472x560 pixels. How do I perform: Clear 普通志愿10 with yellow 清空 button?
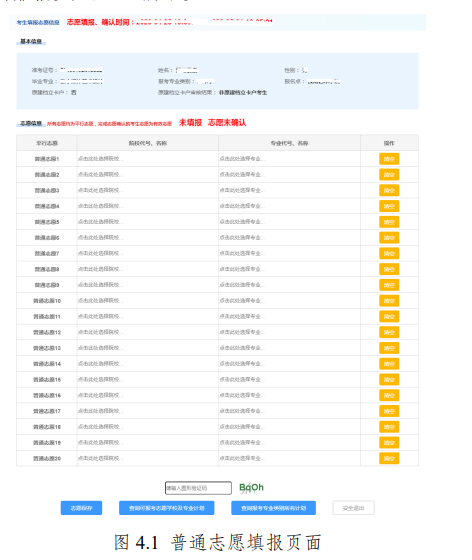(x=389, y=301)
